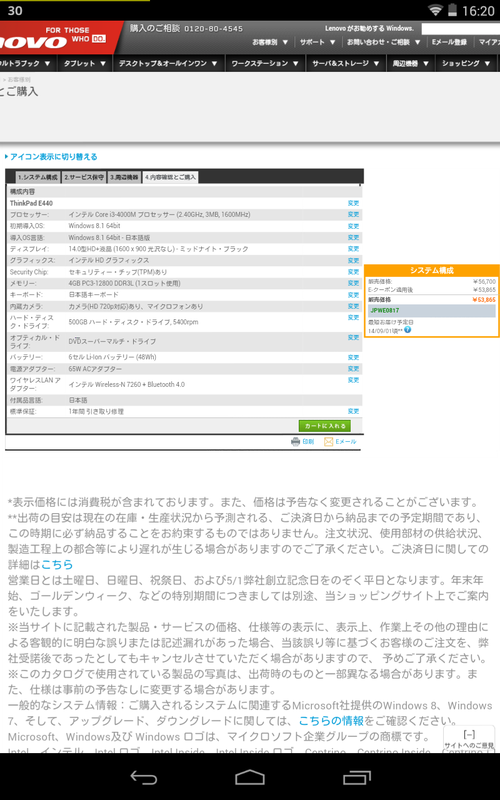Viewport: 500px width, 800px height.
Task: Click 変更 for the ディスプレイ row
Action: point(354,248)
